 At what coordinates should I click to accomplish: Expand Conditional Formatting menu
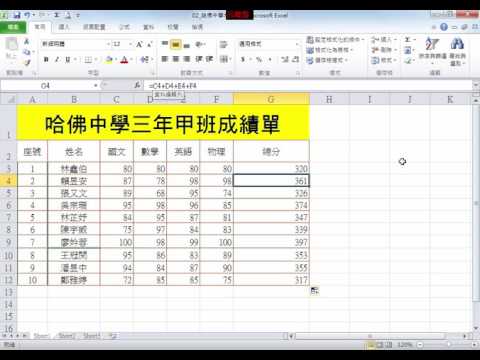tap(335, 40)
